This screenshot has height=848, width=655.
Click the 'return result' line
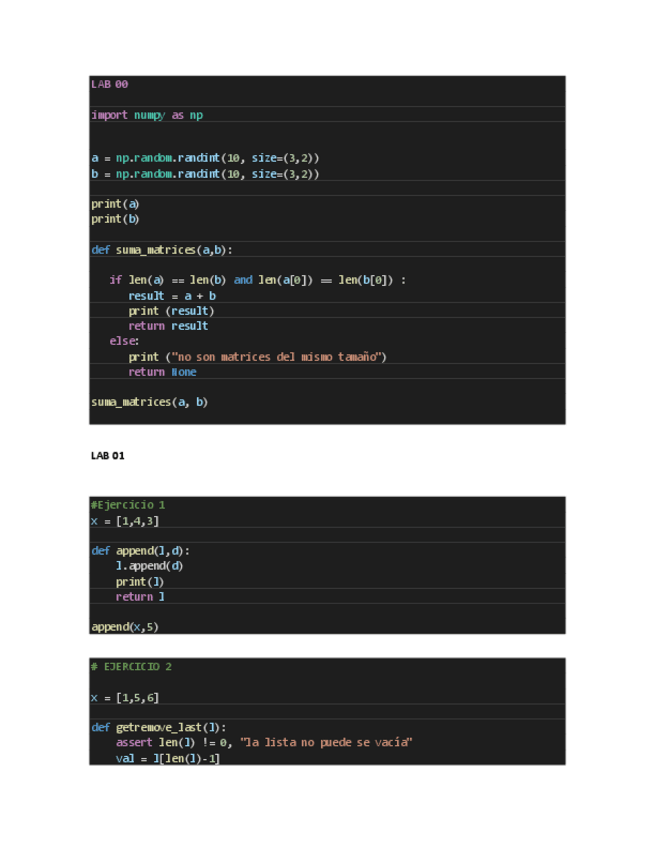click(168, 326)
